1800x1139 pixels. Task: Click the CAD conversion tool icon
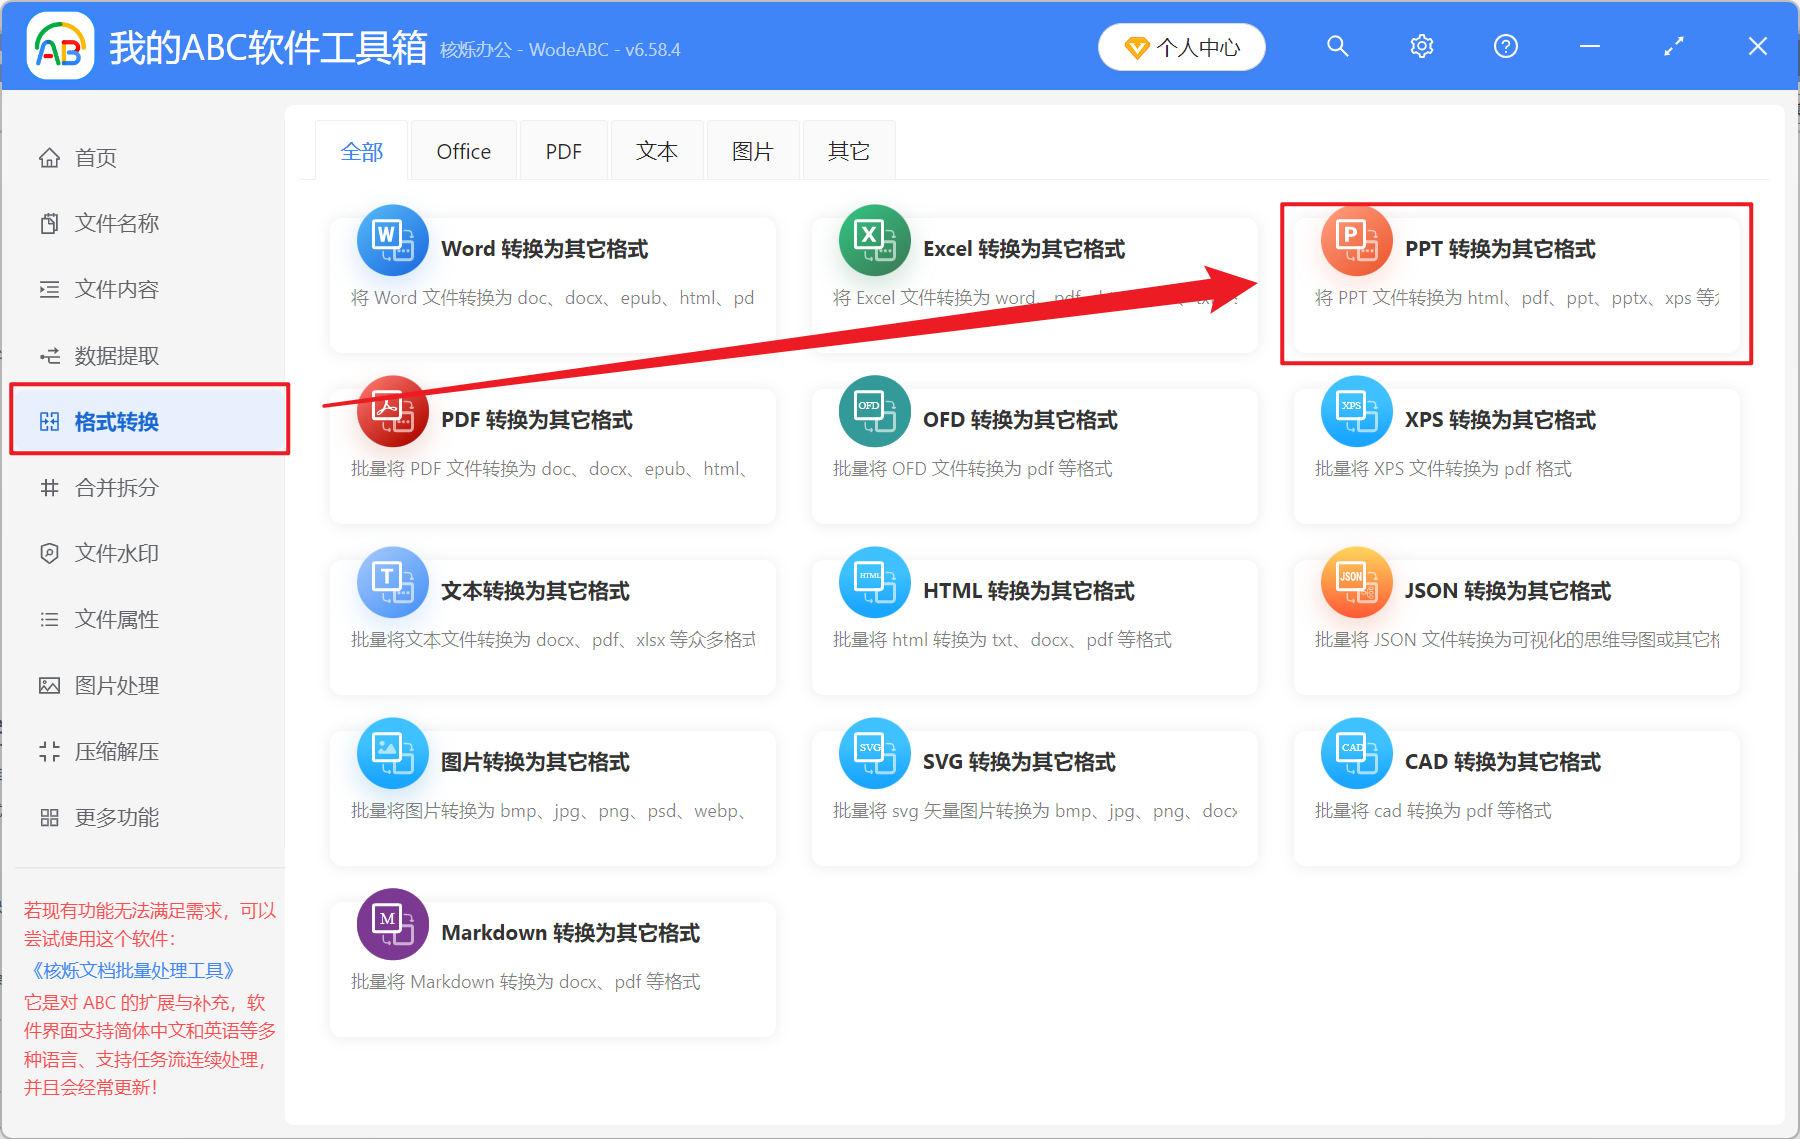pos(1356,753)
